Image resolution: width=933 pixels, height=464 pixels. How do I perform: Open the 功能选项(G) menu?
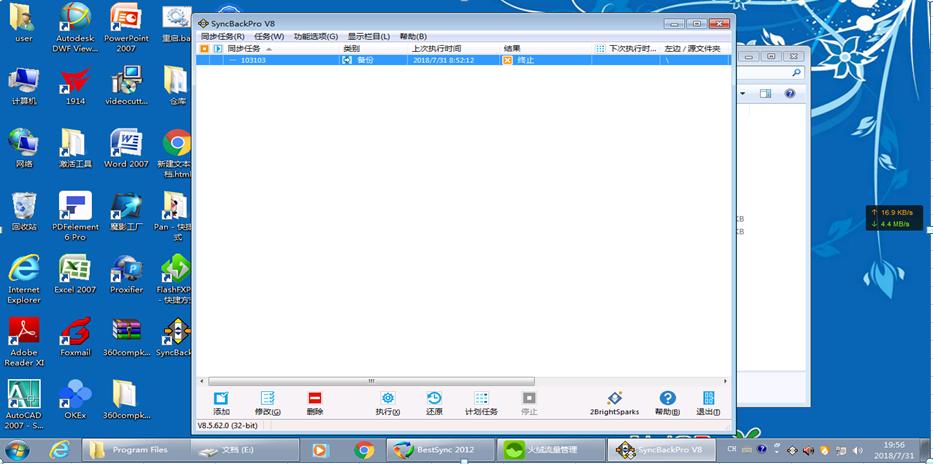tap(315, 36)
